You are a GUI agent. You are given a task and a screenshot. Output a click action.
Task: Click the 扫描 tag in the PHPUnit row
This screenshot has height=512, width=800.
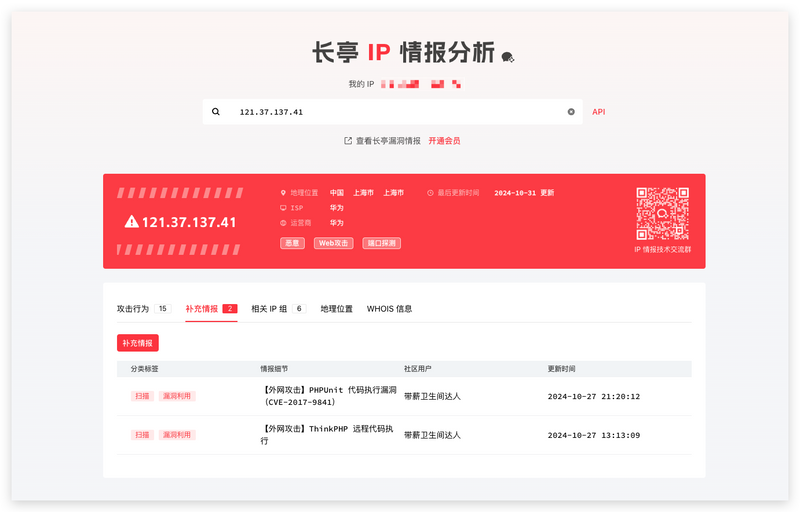[x=142, y=396]
